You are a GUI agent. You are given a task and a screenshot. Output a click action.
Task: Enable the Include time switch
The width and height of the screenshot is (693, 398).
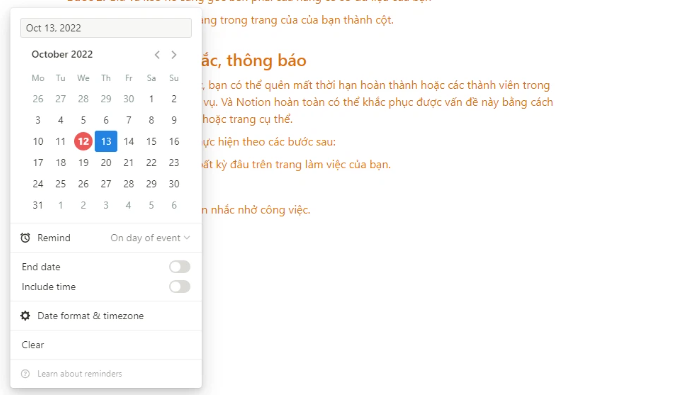[x=179, y=287]
